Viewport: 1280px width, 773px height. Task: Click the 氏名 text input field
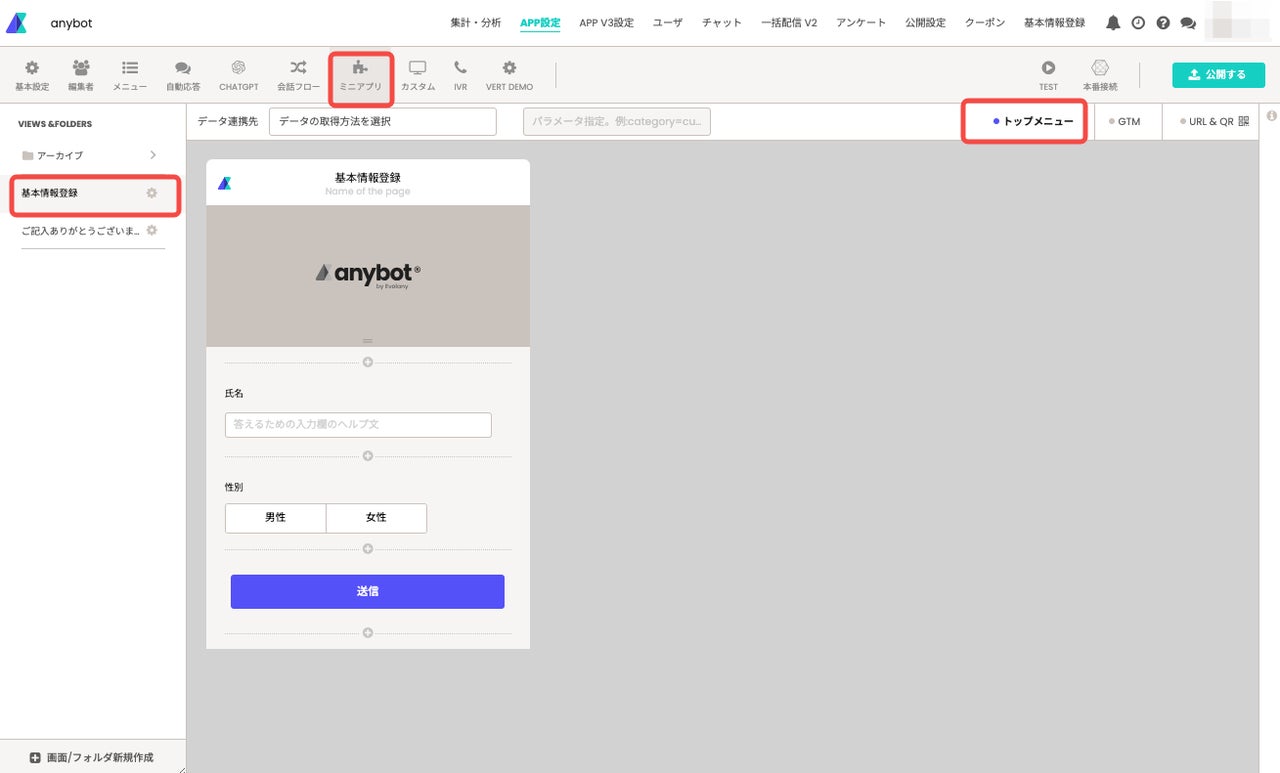click(x=358, y=425)
